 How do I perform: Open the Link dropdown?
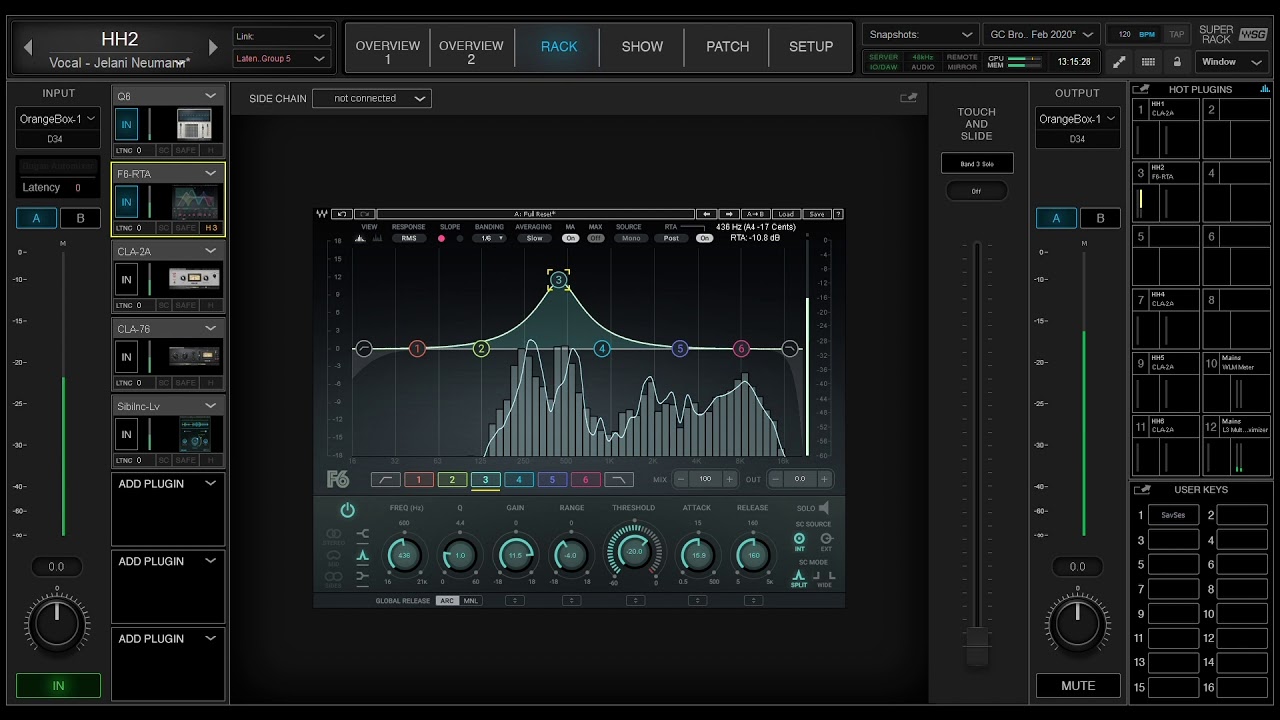pyautogui.click(x=281, y=36)
